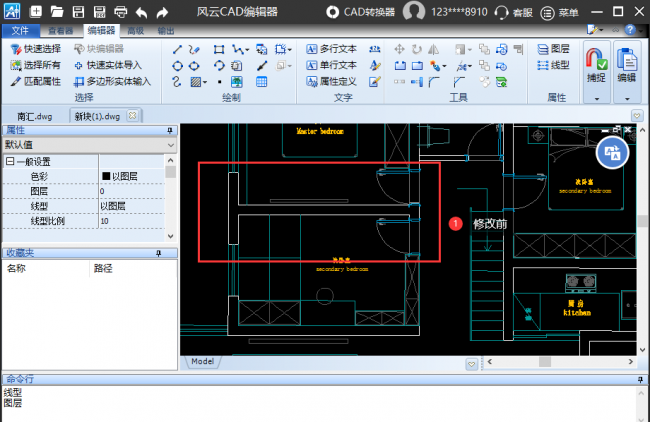This screenshot has height=422, width=650.
Task: Click the Redo arrow in title bar
Action: coord(162,12)
